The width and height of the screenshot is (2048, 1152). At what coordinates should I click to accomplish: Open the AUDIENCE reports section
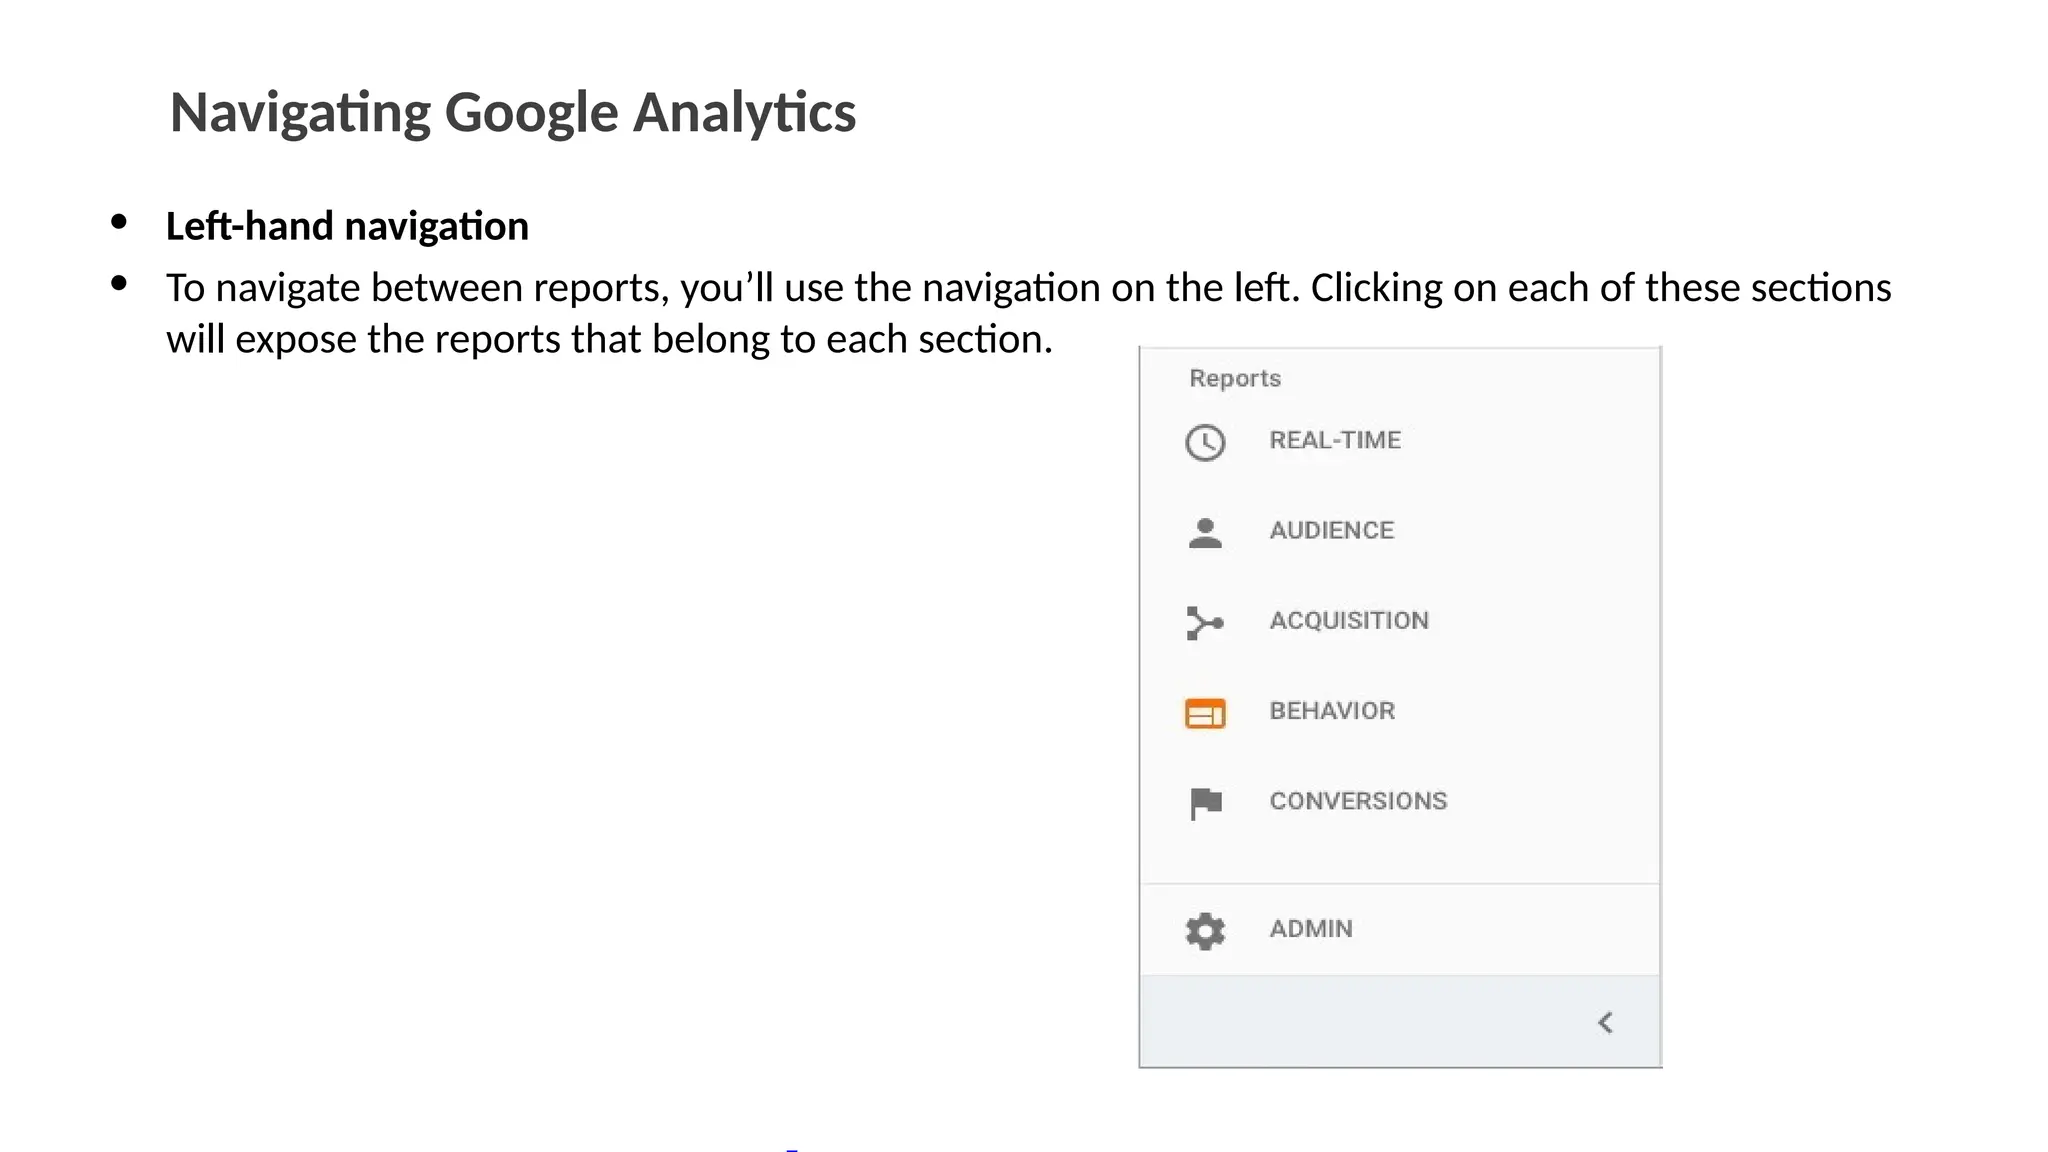click(1331, 530)
